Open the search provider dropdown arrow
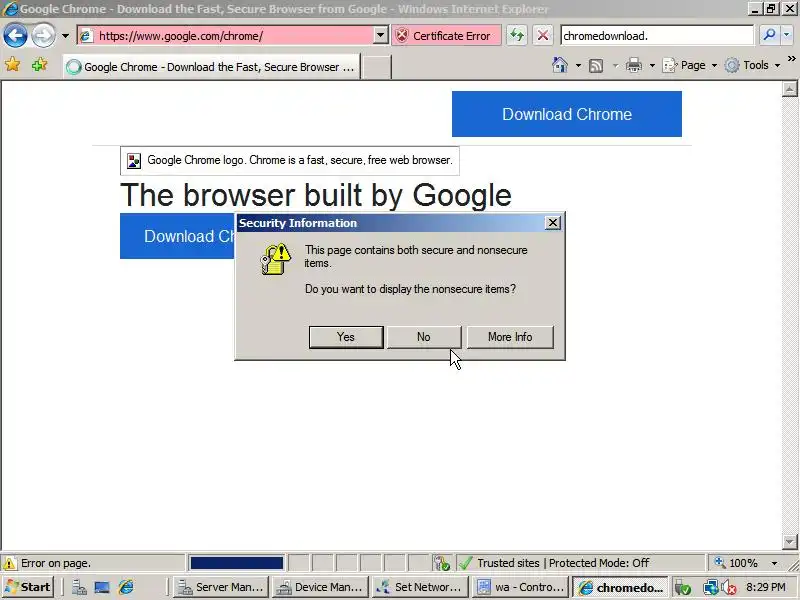This screenshot has width=800, height=600. [786, 35]
